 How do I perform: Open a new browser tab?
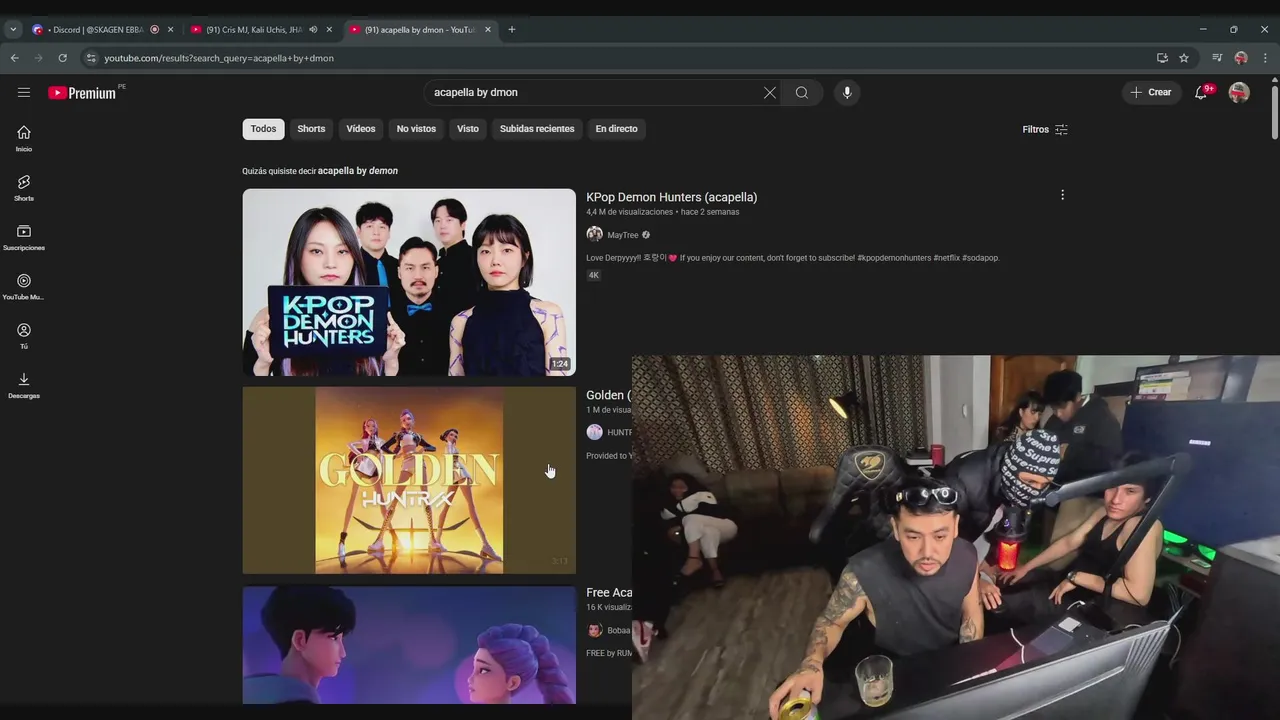[x=512, y=30]
